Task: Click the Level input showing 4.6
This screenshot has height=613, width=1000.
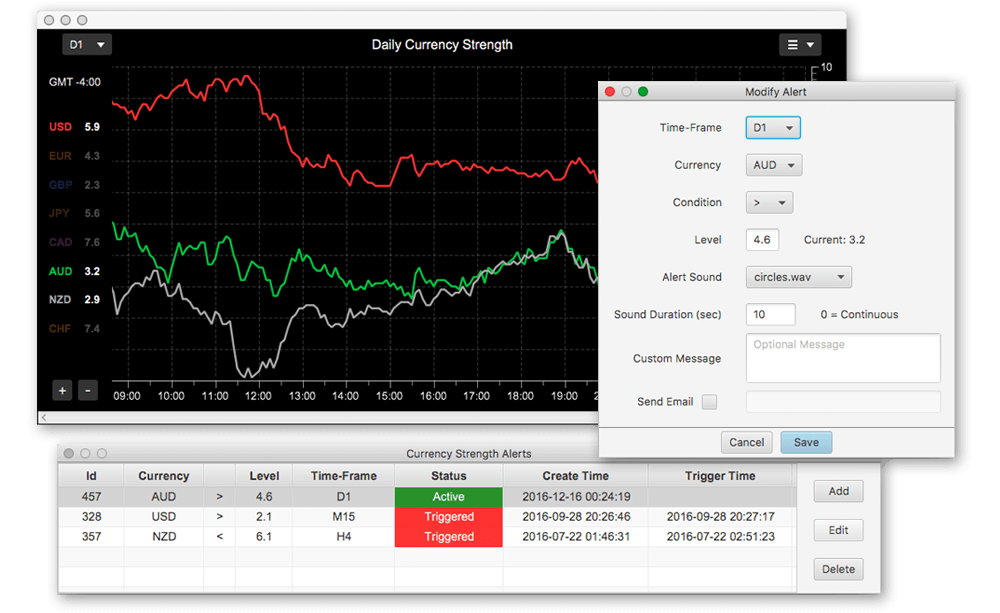Action: click(762, 240)
